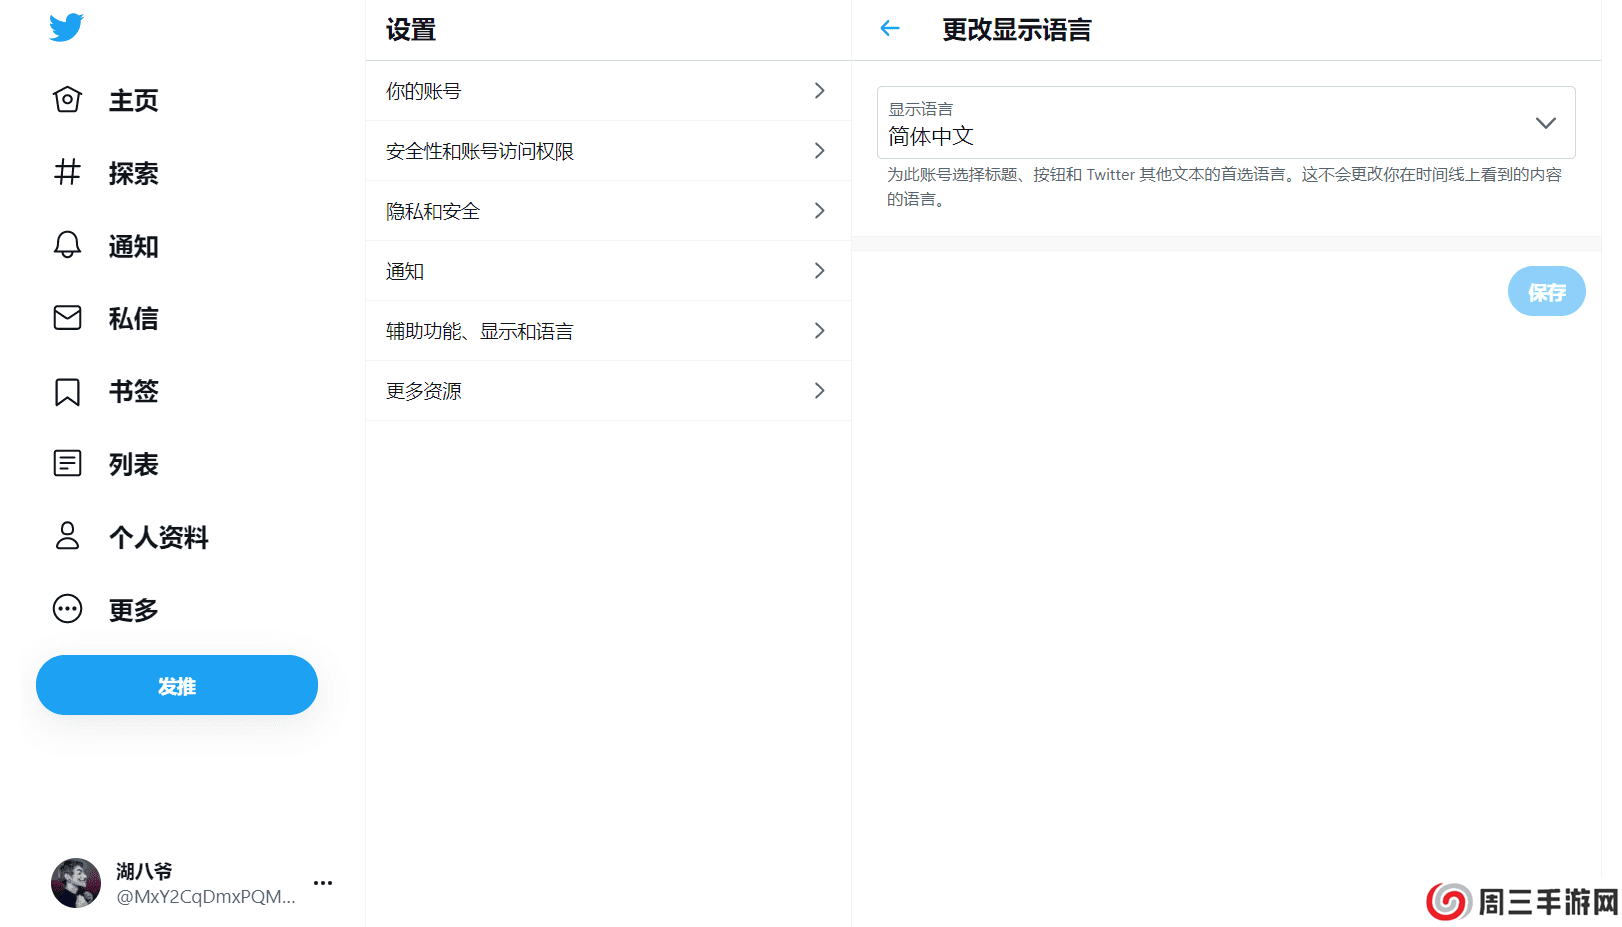Viewport: 1622px width, 927px height.
Task: Click the 发推 tweet button
Action: (176, 685)
